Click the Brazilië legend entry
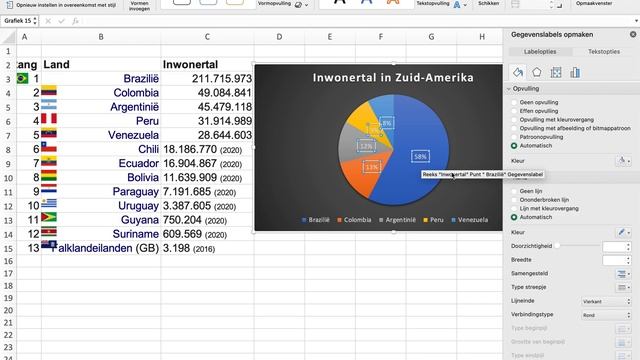Image resolution: width=640 pixels, height=360 pixels. coord(316,220)
